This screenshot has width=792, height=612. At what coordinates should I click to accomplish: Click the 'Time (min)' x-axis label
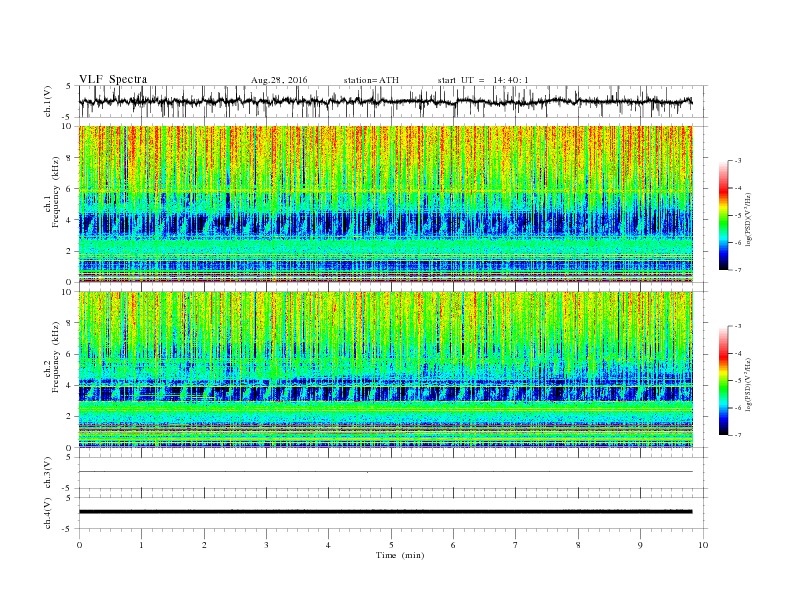[400, 555]
